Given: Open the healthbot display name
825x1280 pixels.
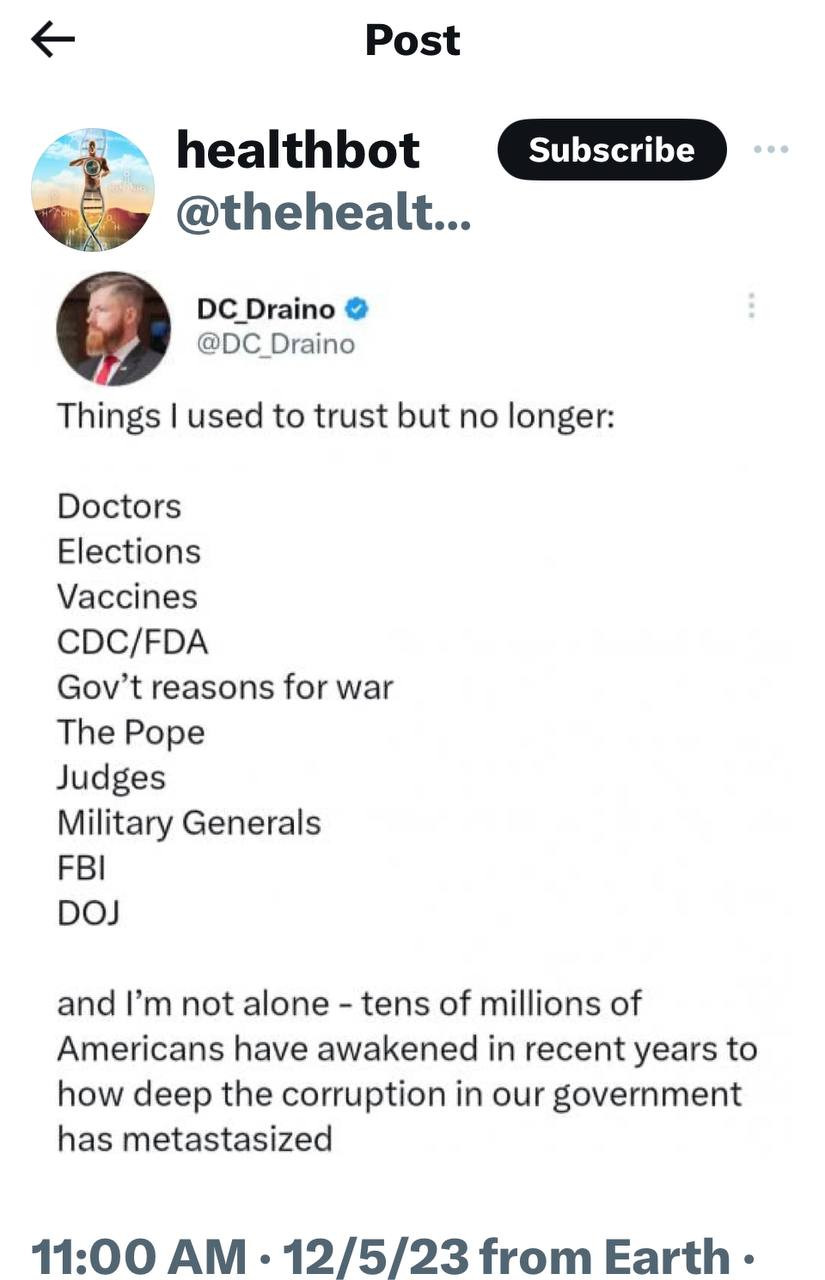Looking at the screenshot, I should click(298, 150).
